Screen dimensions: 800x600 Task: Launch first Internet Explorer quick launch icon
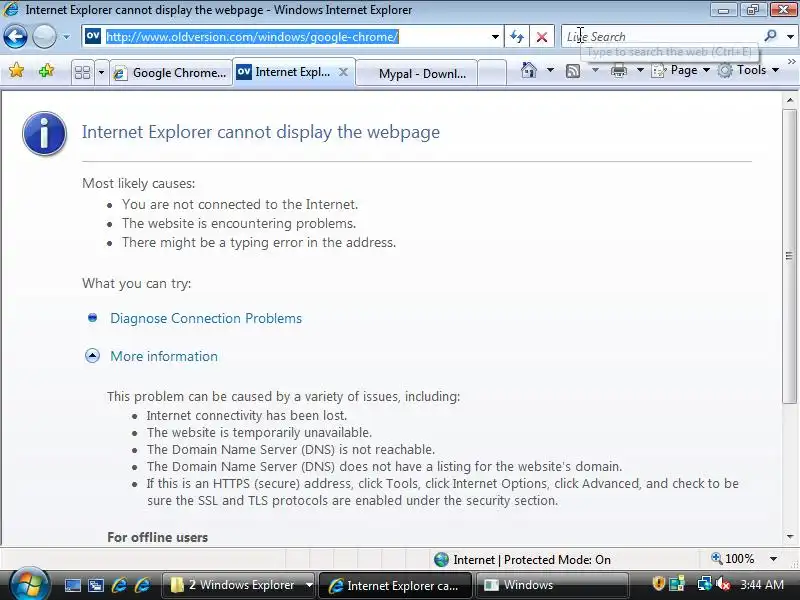point(119,585)
